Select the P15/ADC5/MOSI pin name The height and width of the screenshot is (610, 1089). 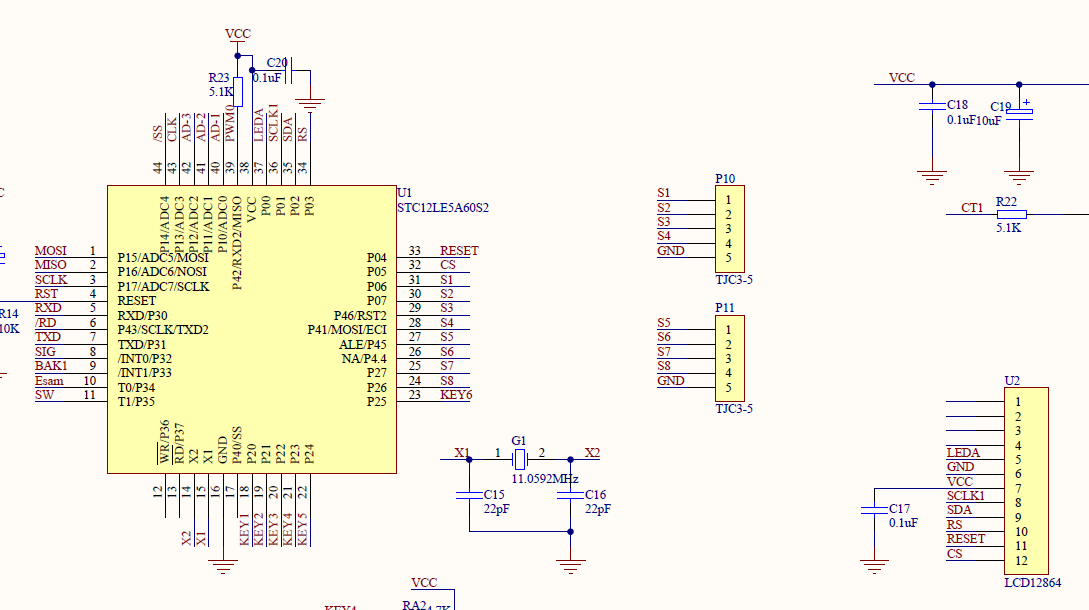[x=163, y=258]
